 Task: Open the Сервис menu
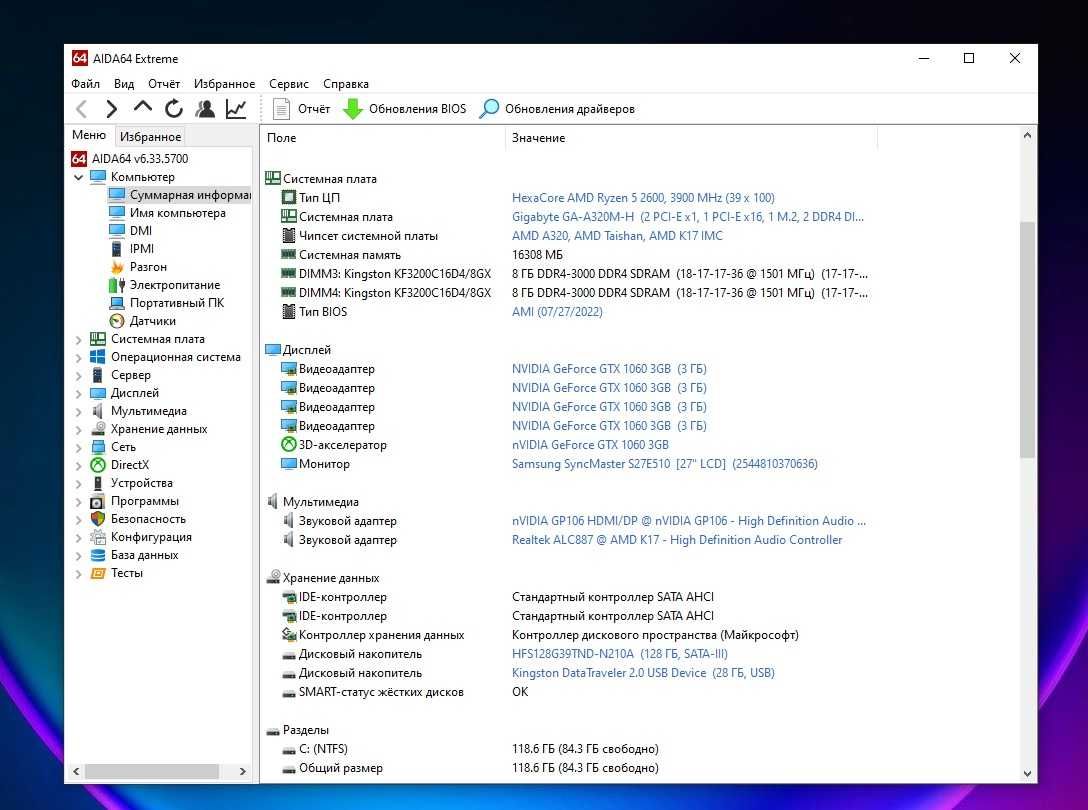click(x=289, y=83)
